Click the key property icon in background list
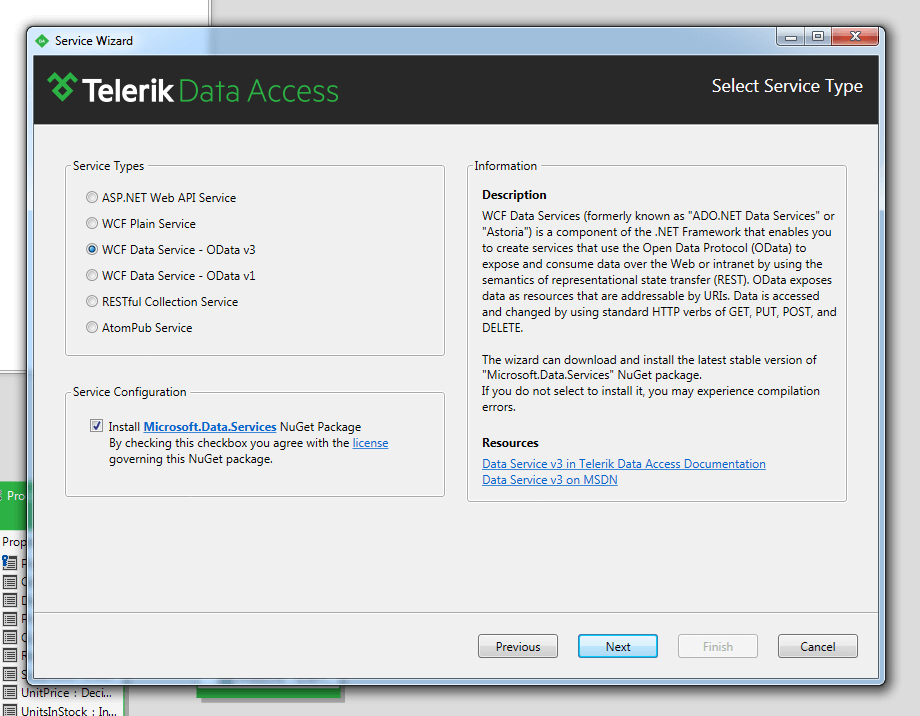Screen dimensions: 920x716 [9, 562]
